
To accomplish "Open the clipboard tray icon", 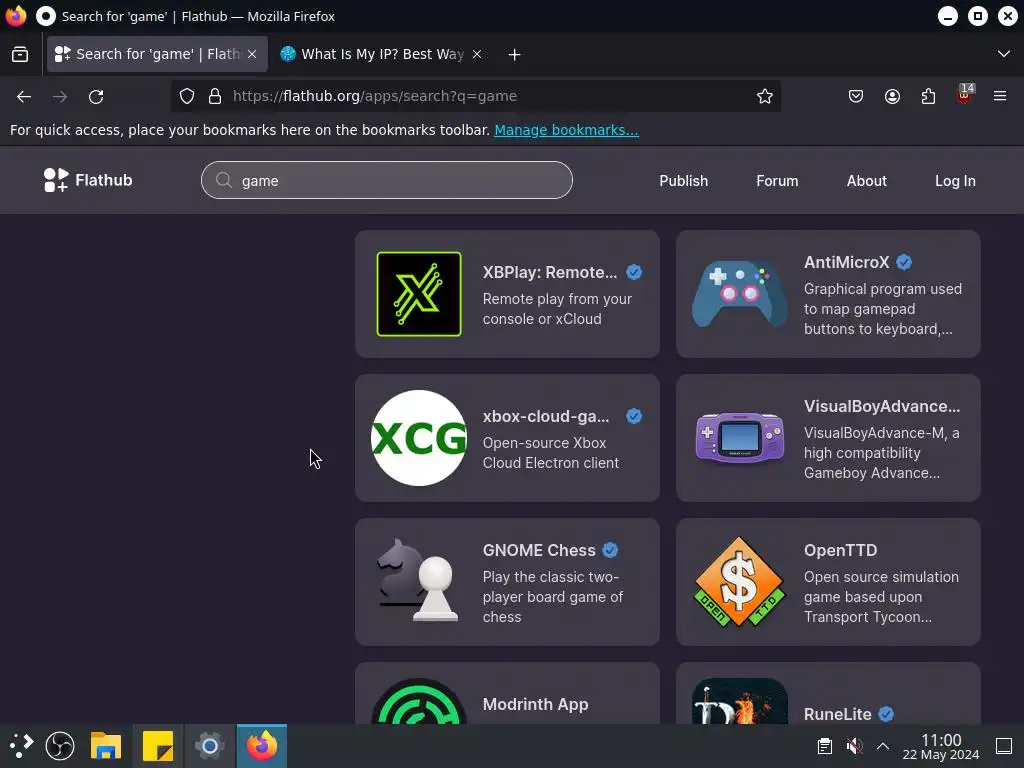I will click(x=825, y=746).
